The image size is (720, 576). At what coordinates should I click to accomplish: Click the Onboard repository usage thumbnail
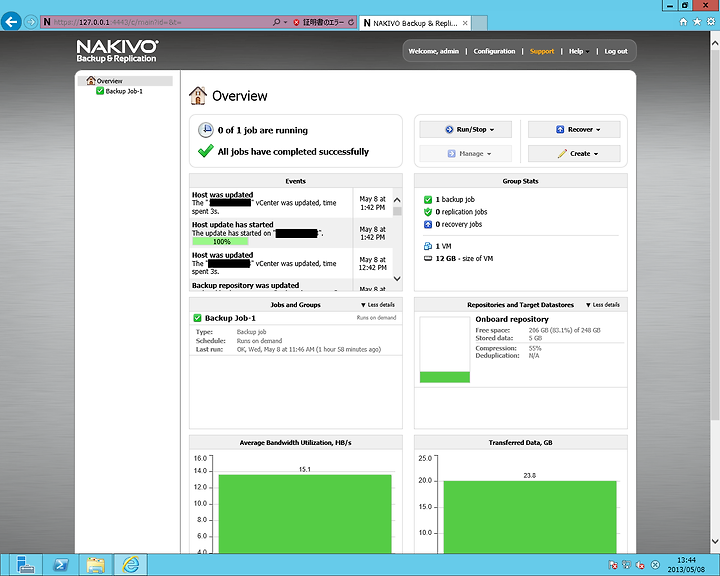coord(444,350)
